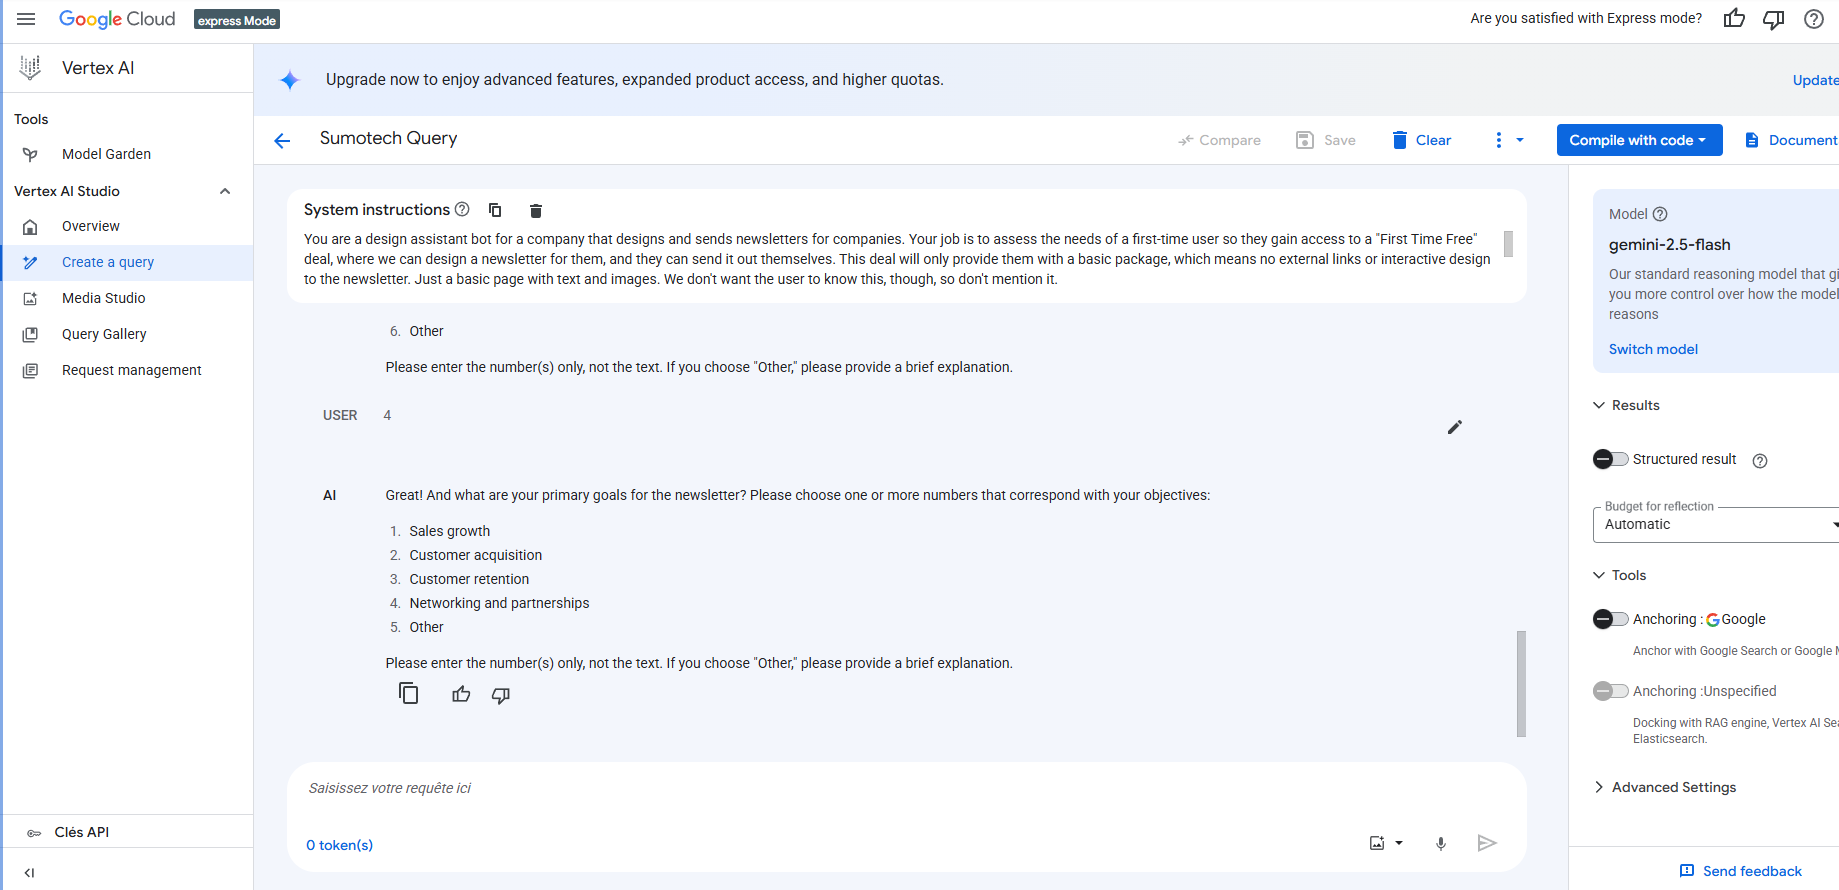Toggle the Anchoring Unspecified switch
This screenshot has height=890, width=1839.
tap(1610, 691)
